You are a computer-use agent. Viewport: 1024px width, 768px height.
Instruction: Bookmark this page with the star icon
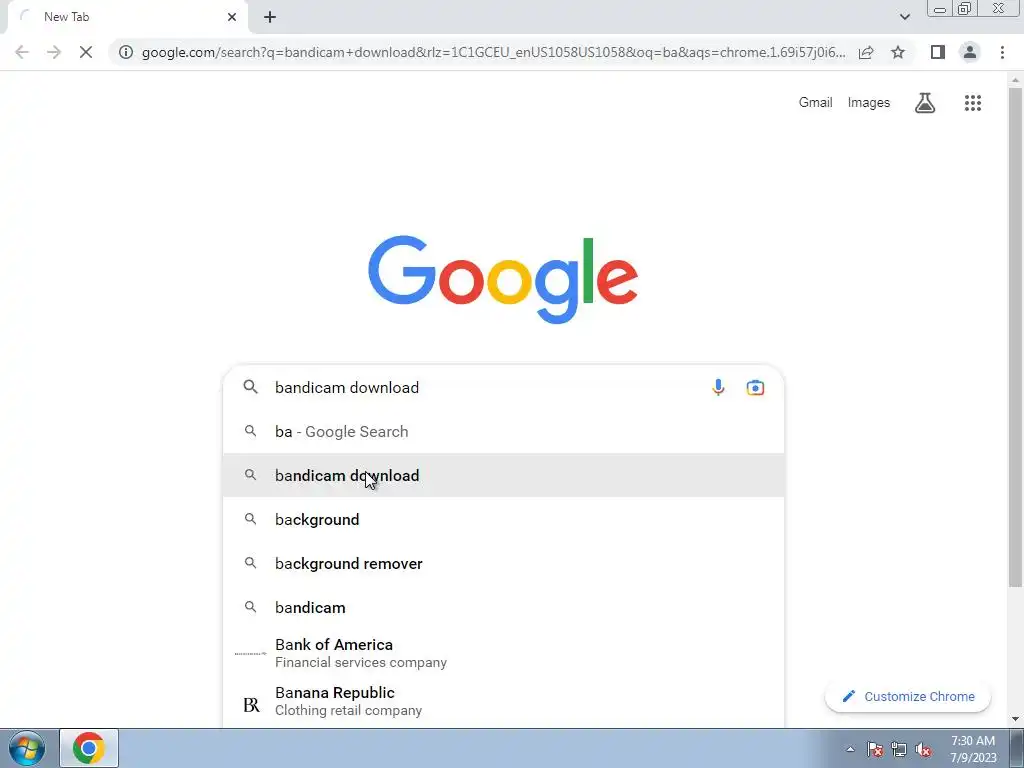tap(898, 52)
